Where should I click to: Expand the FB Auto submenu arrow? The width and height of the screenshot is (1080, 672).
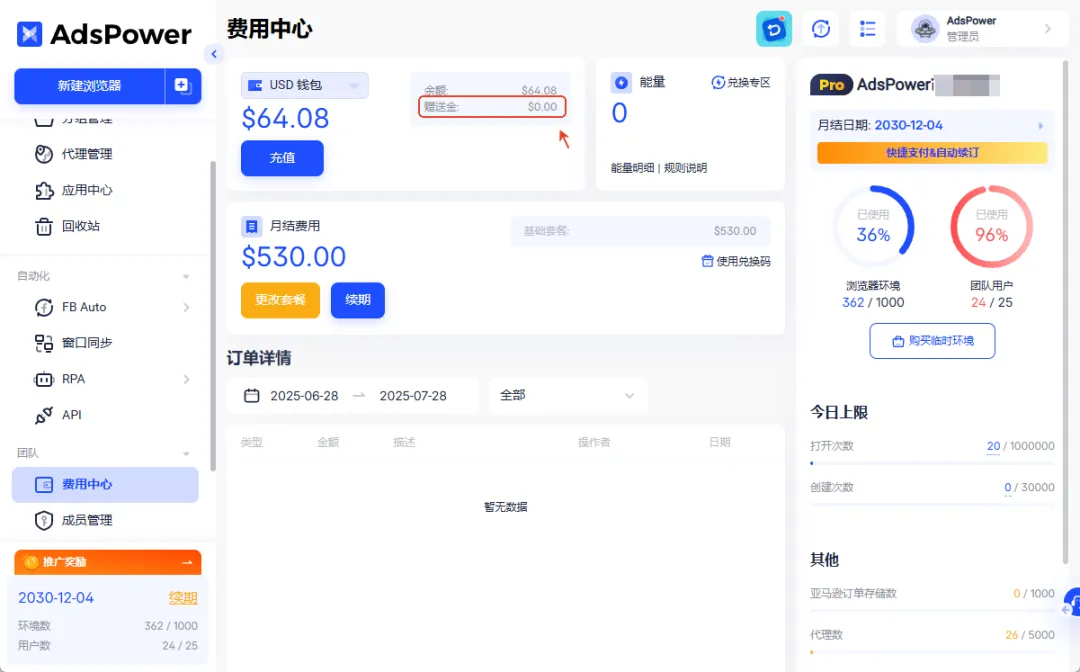[x=187, y=307]
